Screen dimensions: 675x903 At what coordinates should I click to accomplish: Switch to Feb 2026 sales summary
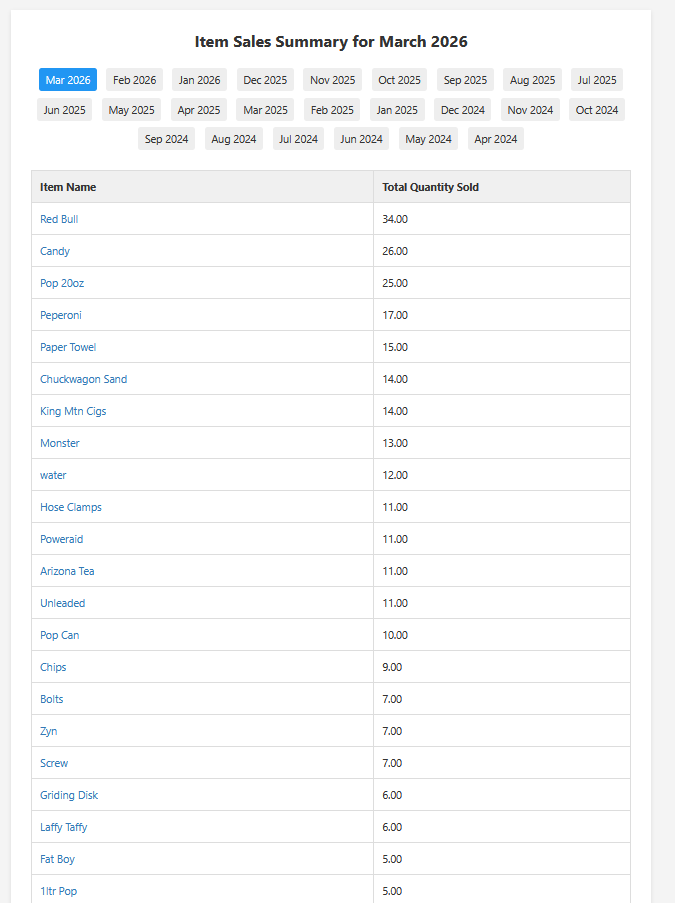pos(134,80)
